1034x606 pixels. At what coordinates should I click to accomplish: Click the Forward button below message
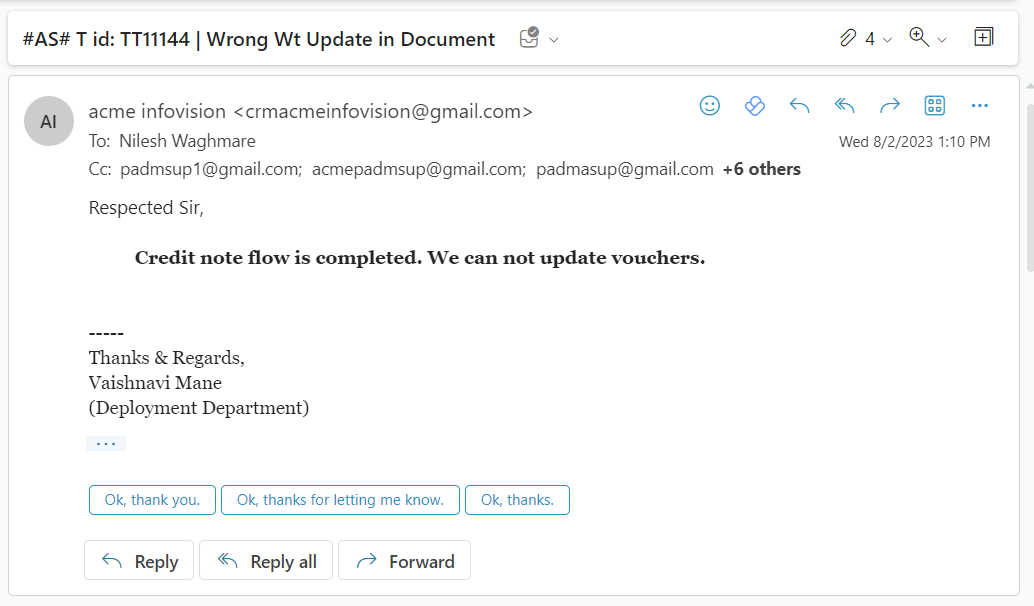click(x=404, y=561)
